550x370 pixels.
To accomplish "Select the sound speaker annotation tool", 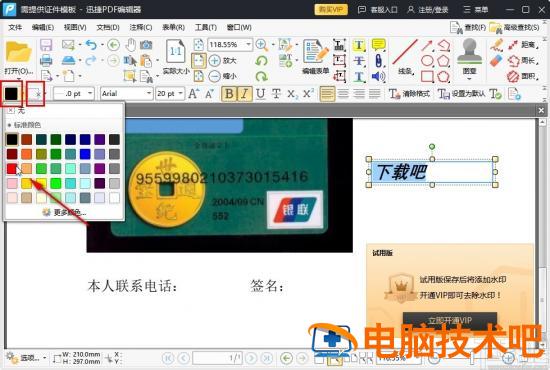I will point(378,76).
